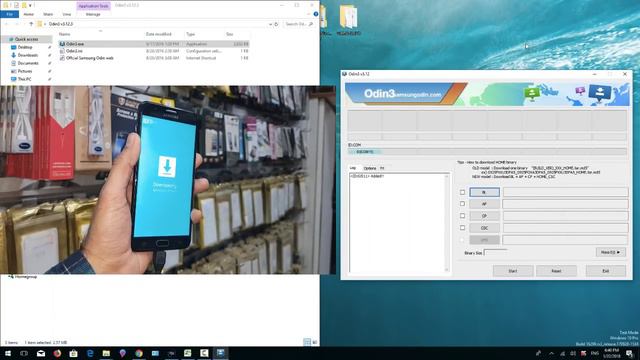Open the desktop folder icon near Odin window

(349, 20)
